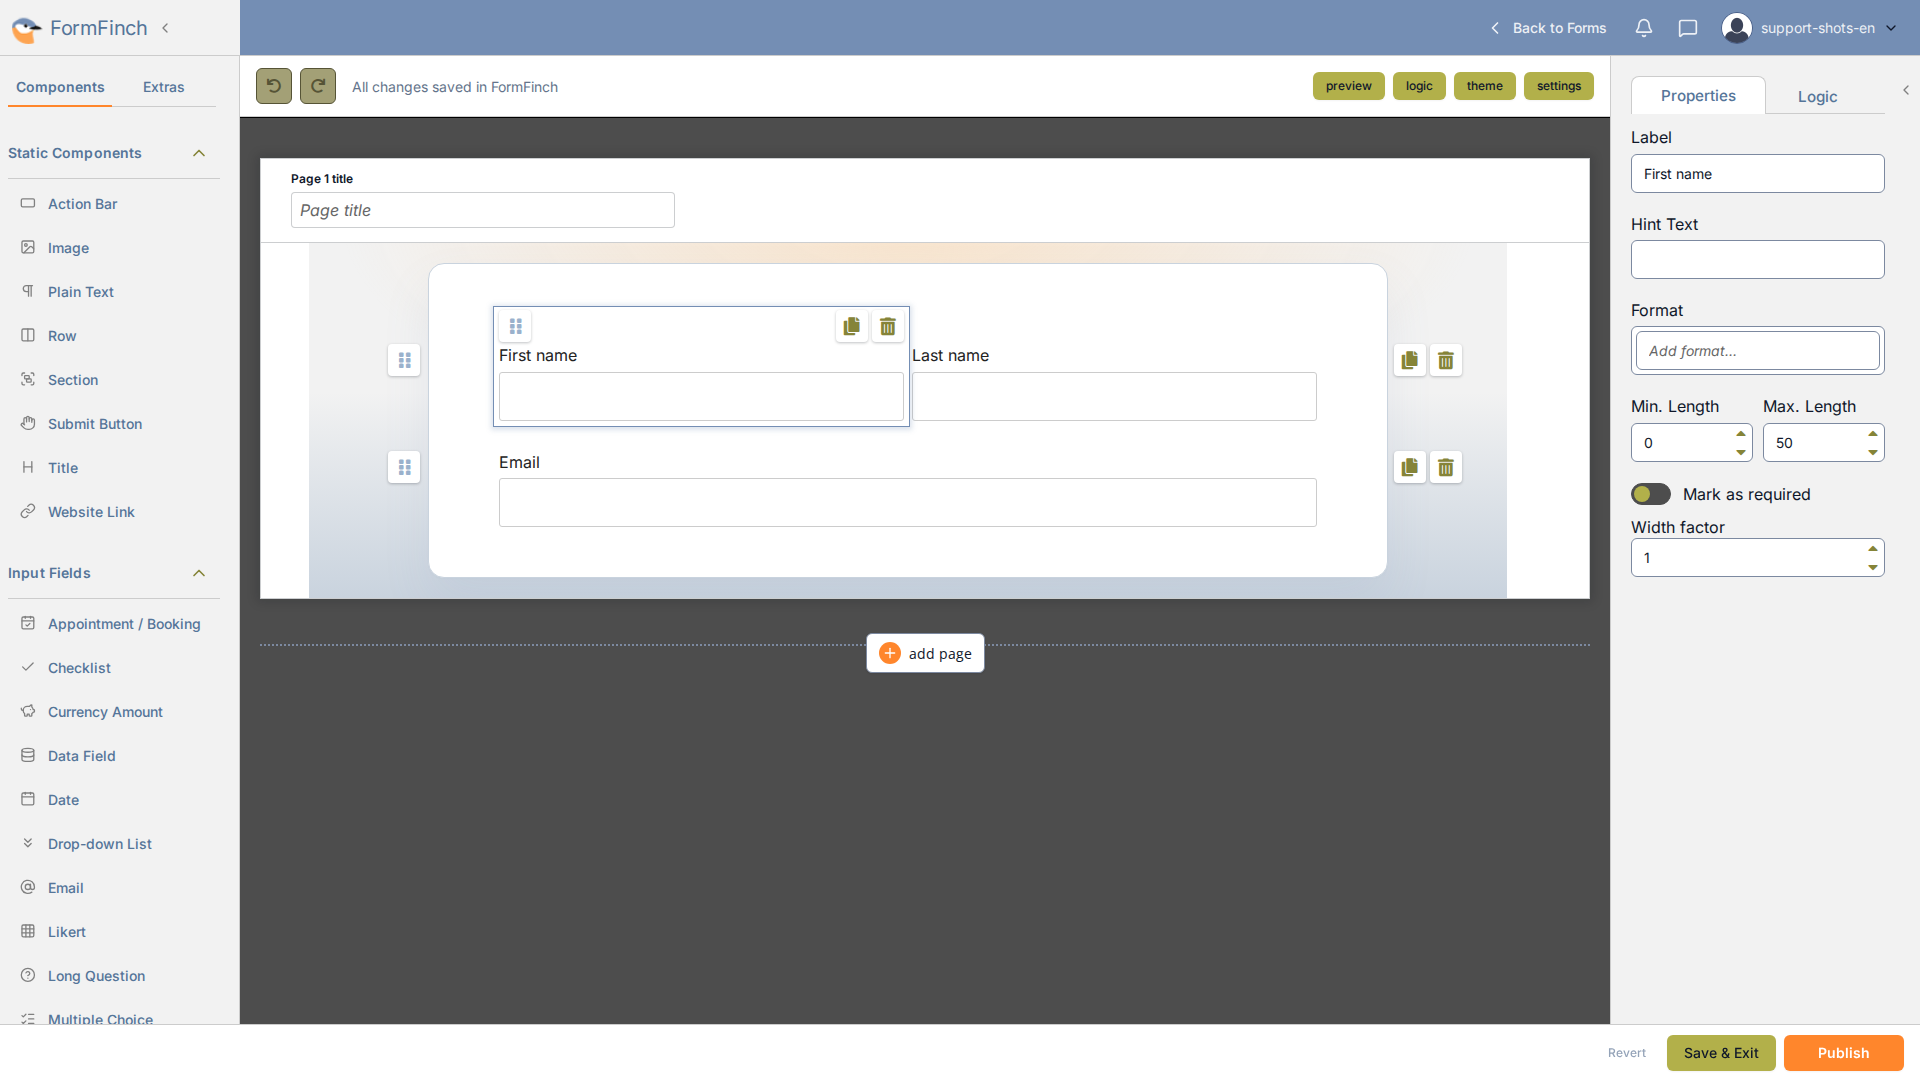Viewport: 1920px width, 1080px height.
Task: Click the logic toolbar button
Action: click(1419, 86)
